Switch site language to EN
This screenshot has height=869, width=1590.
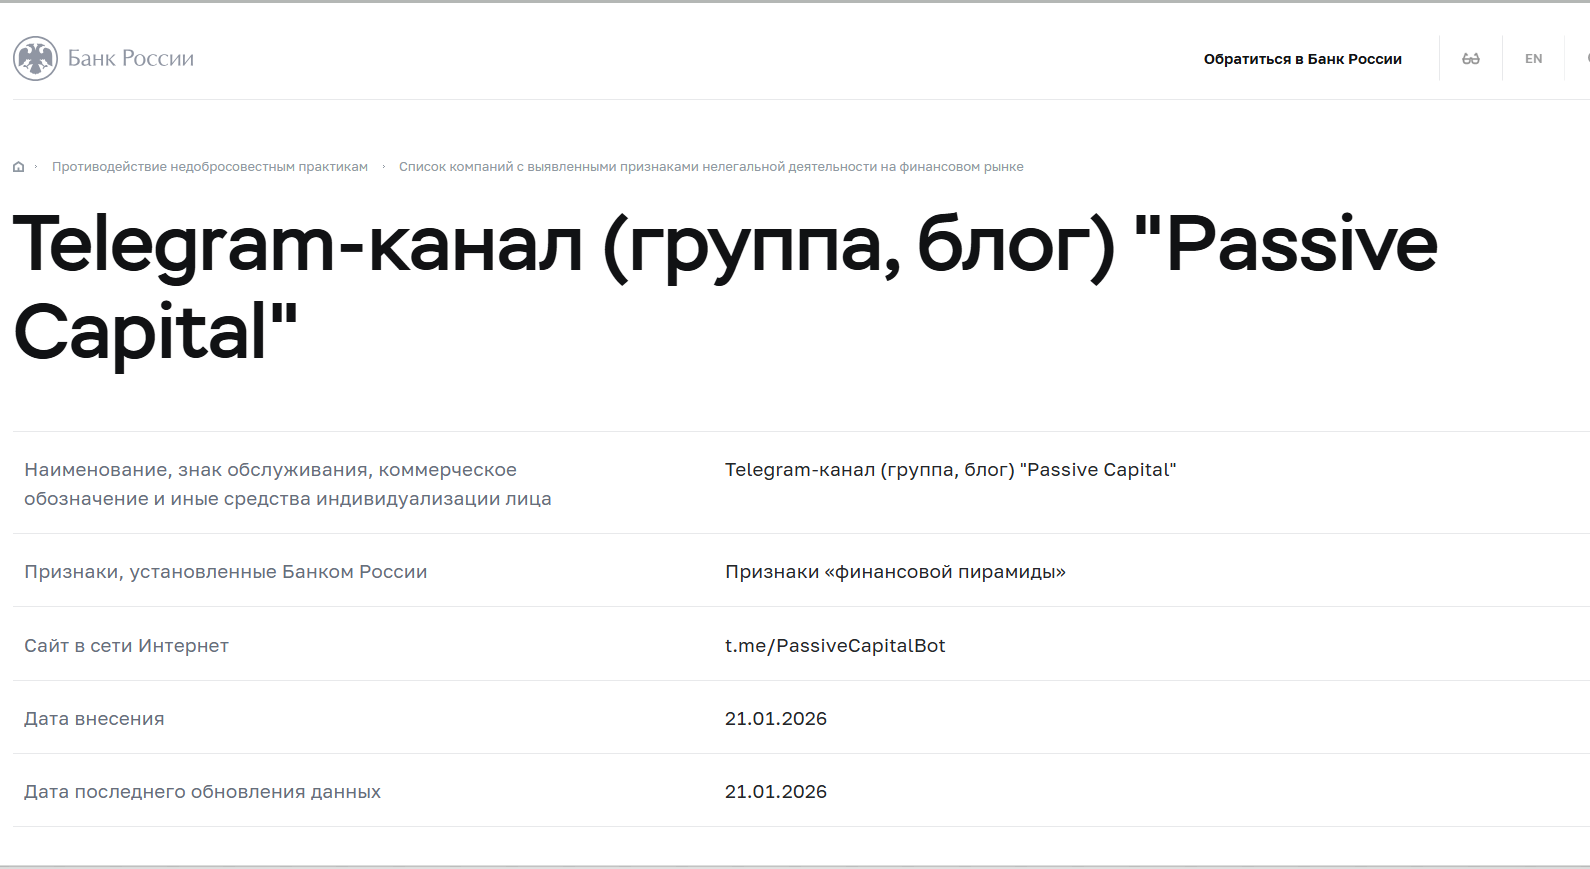tap(1533, 59)
